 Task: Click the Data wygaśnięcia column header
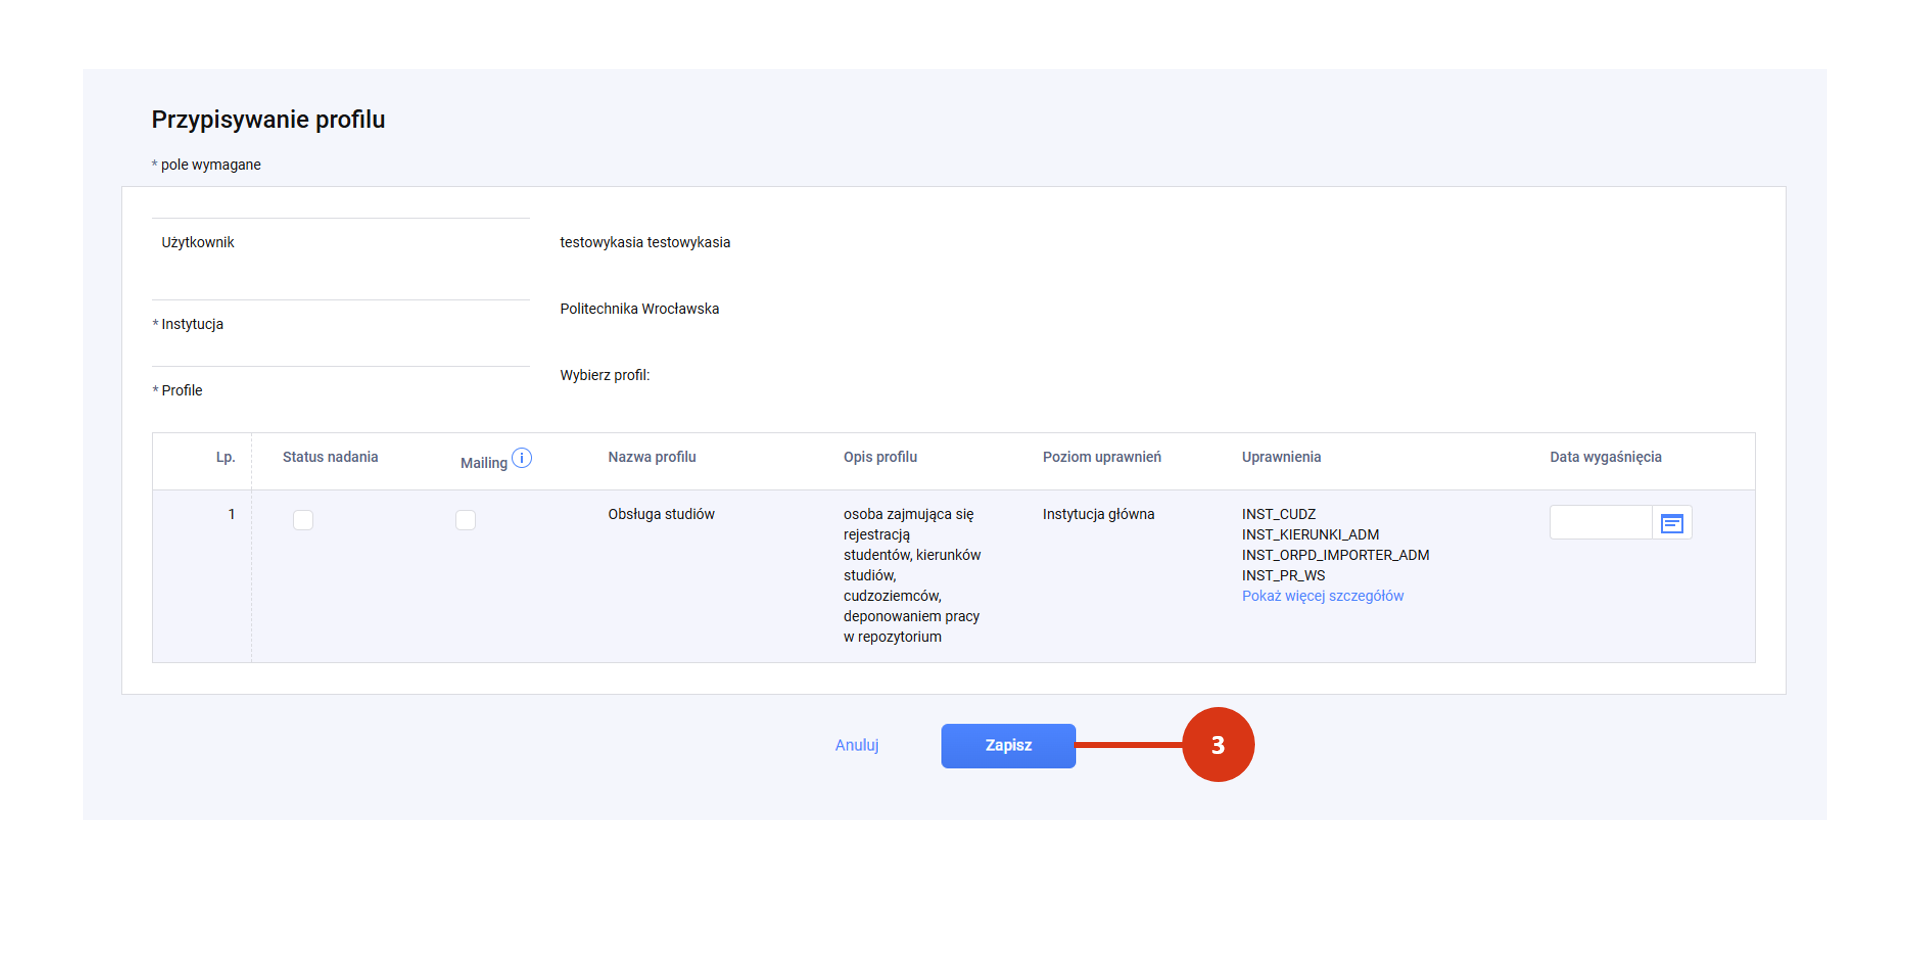coord(1605,457)
